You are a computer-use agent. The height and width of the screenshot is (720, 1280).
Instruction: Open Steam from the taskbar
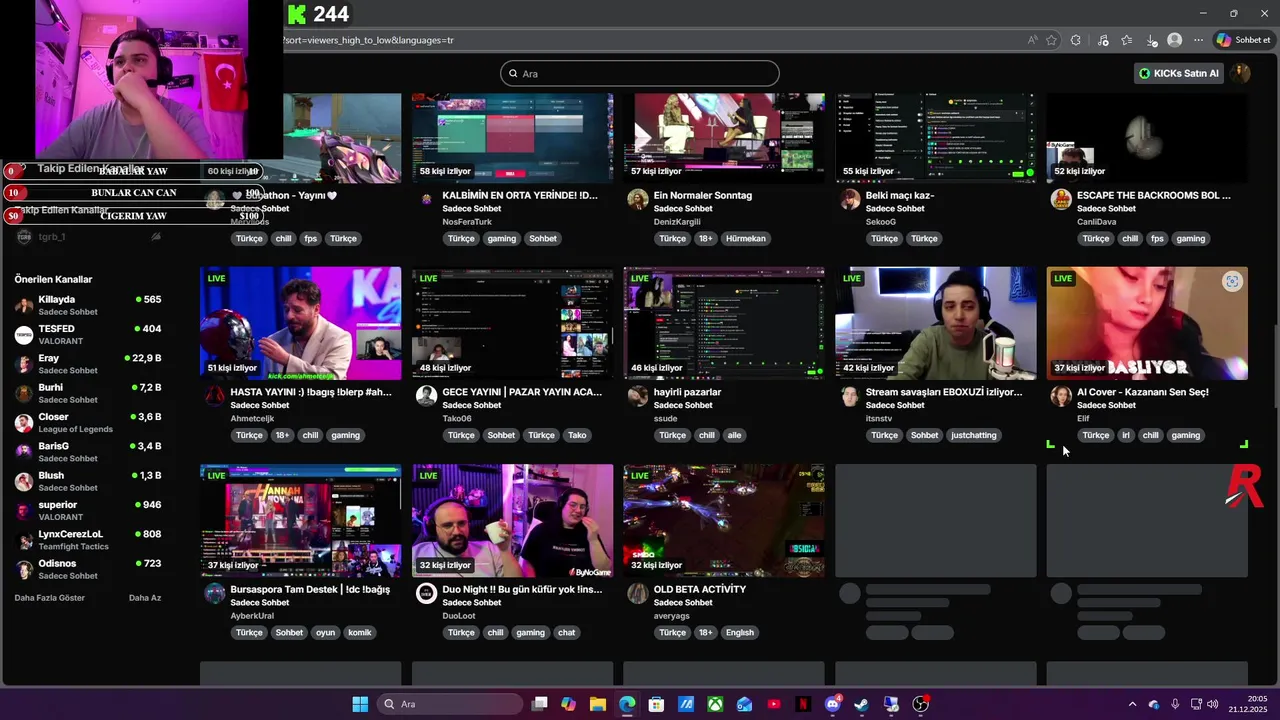pos(862,704)
